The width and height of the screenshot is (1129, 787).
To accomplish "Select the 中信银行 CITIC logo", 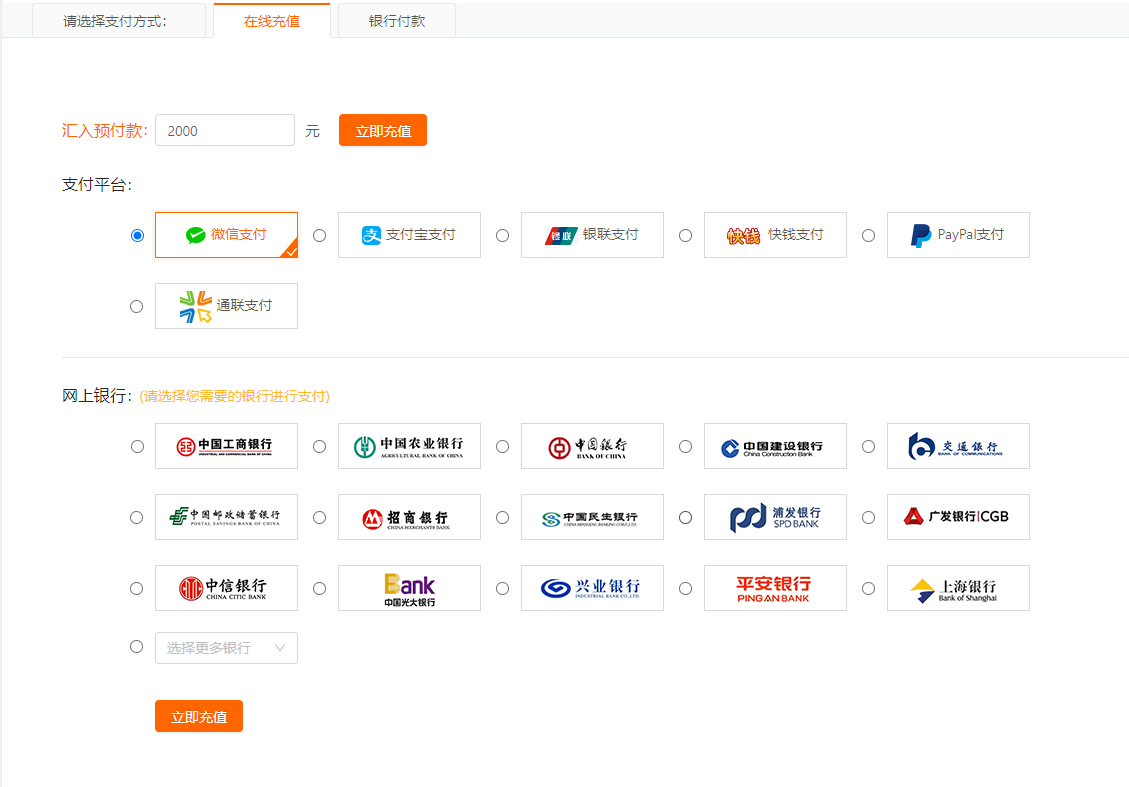I will tap(226, 588).
